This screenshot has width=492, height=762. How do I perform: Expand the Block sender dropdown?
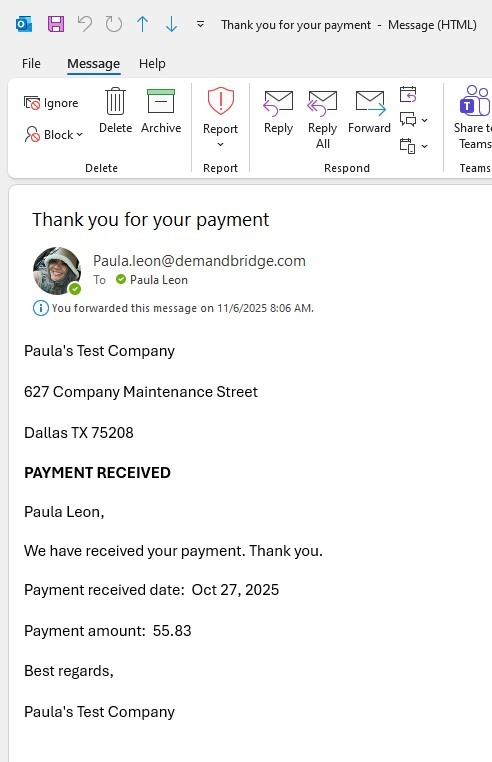tap(53, 135)
